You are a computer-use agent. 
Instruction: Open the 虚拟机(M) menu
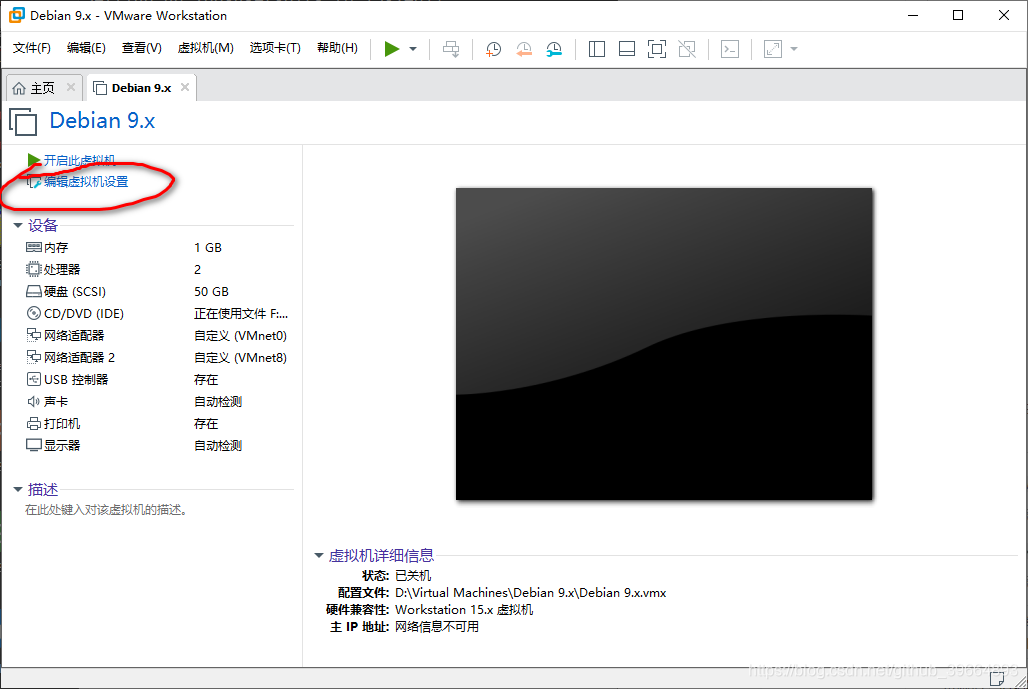[x=205, y=48]
